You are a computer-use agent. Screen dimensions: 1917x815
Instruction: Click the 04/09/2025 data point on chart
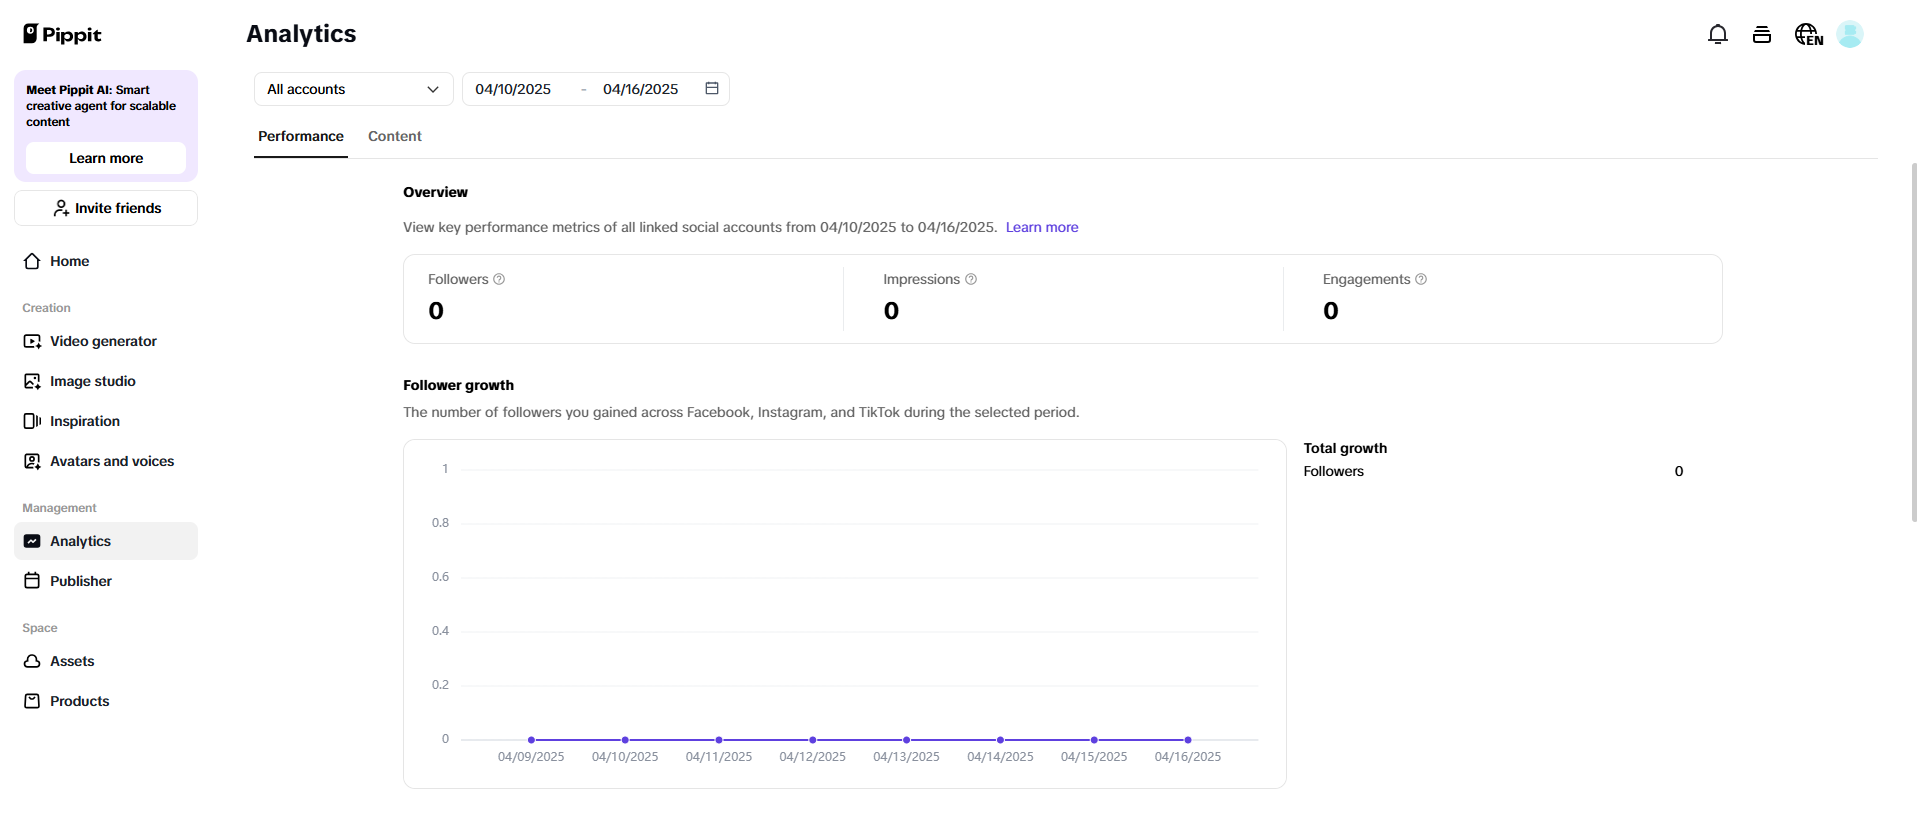531,740
